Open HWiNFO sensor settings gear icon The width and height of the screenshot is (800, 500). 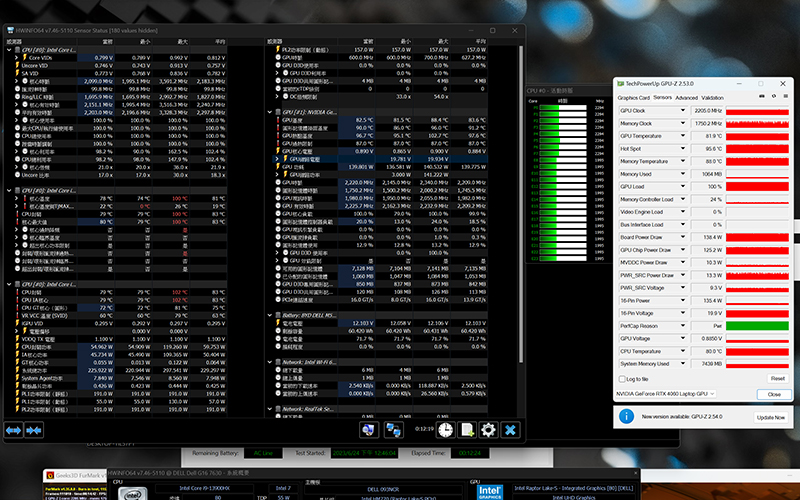click(x=488, y=430)
